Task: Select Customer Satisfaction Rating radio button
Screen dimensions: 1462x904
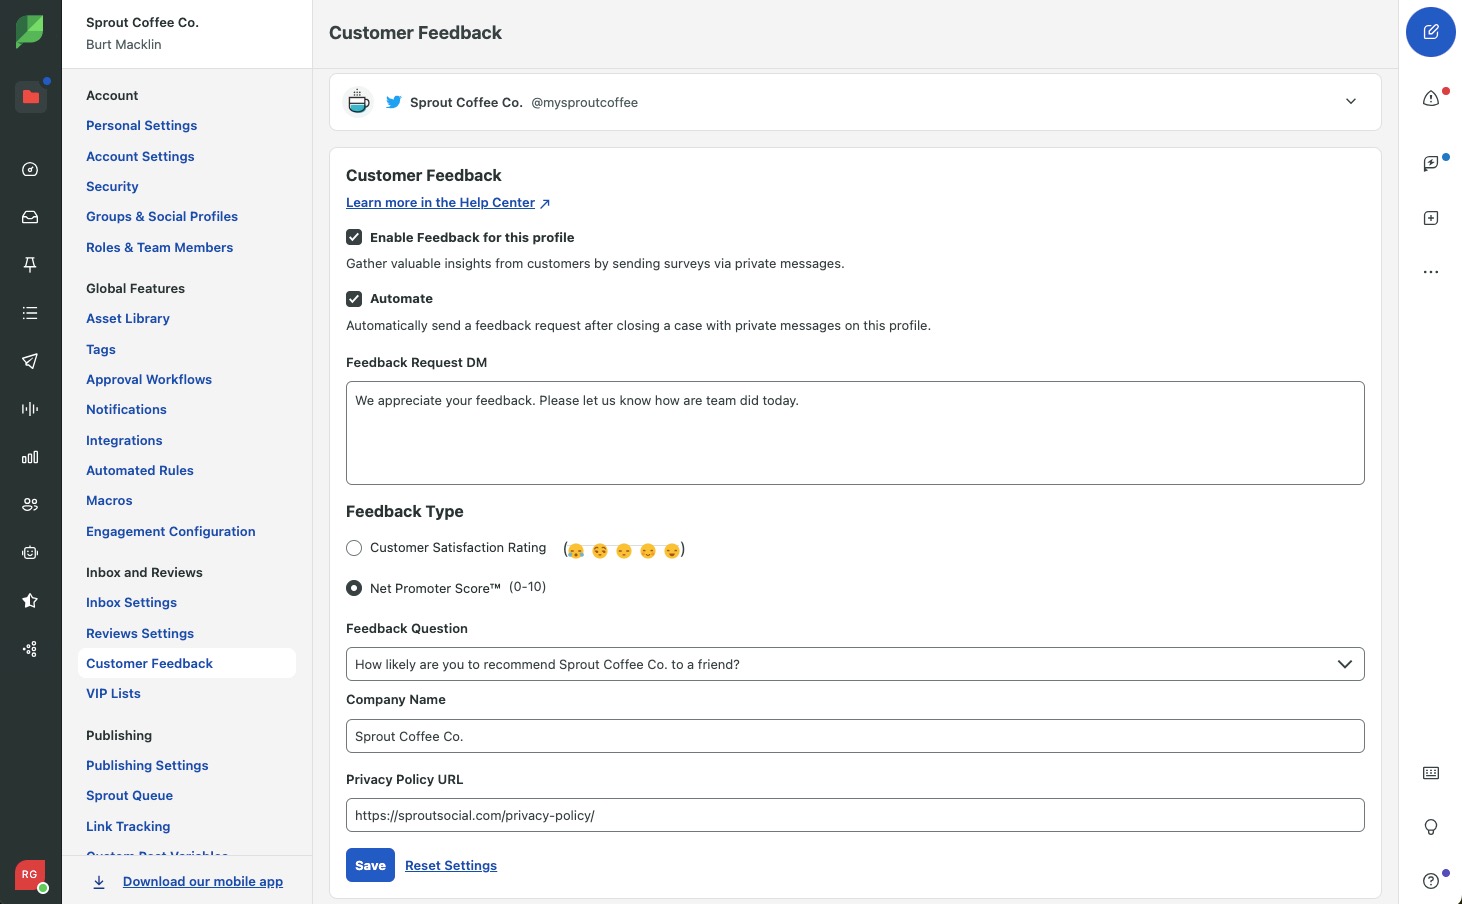Action: [x=354, y=548]
